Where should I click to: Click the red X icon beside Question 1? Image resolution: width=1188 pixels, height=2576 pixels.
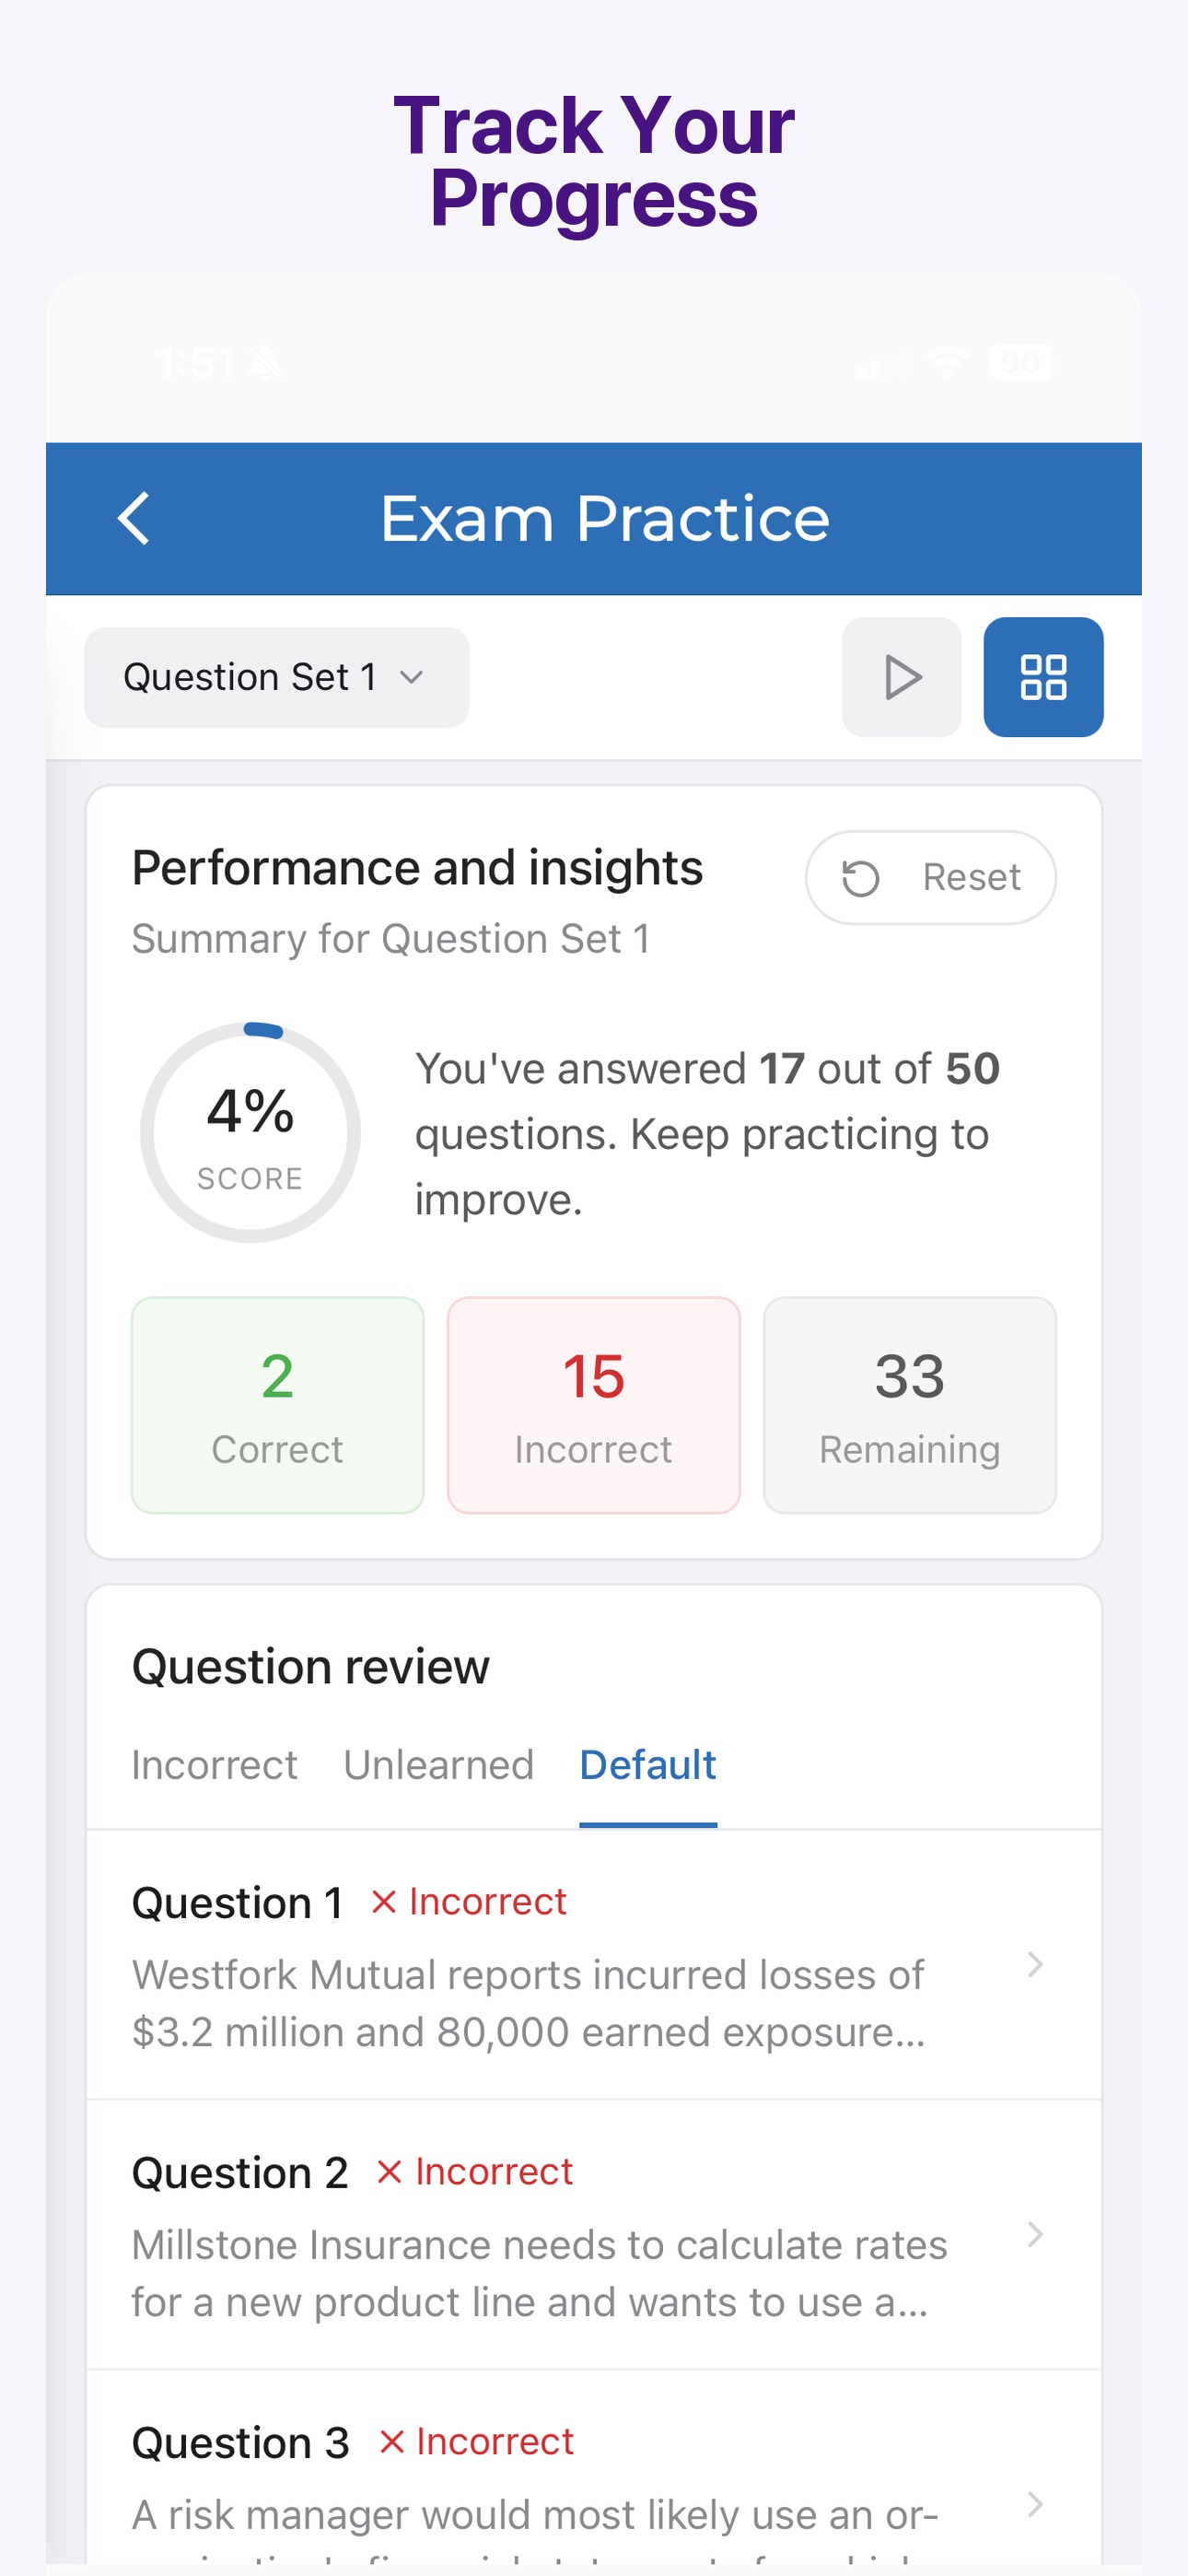coord(384,1902)
